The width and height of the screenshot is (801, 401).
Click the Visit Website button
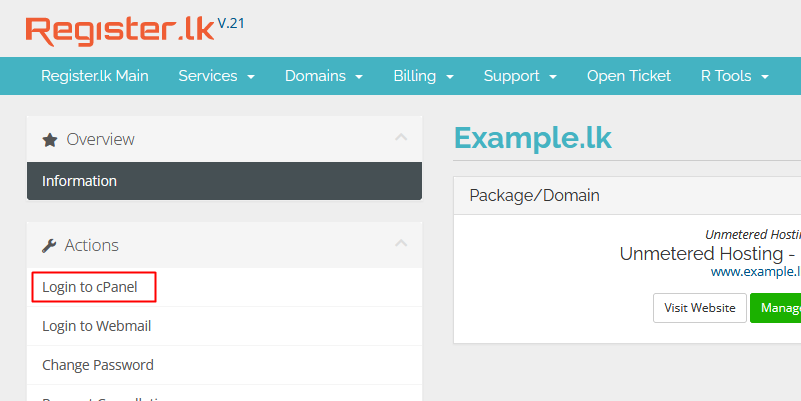coord(700,308)
